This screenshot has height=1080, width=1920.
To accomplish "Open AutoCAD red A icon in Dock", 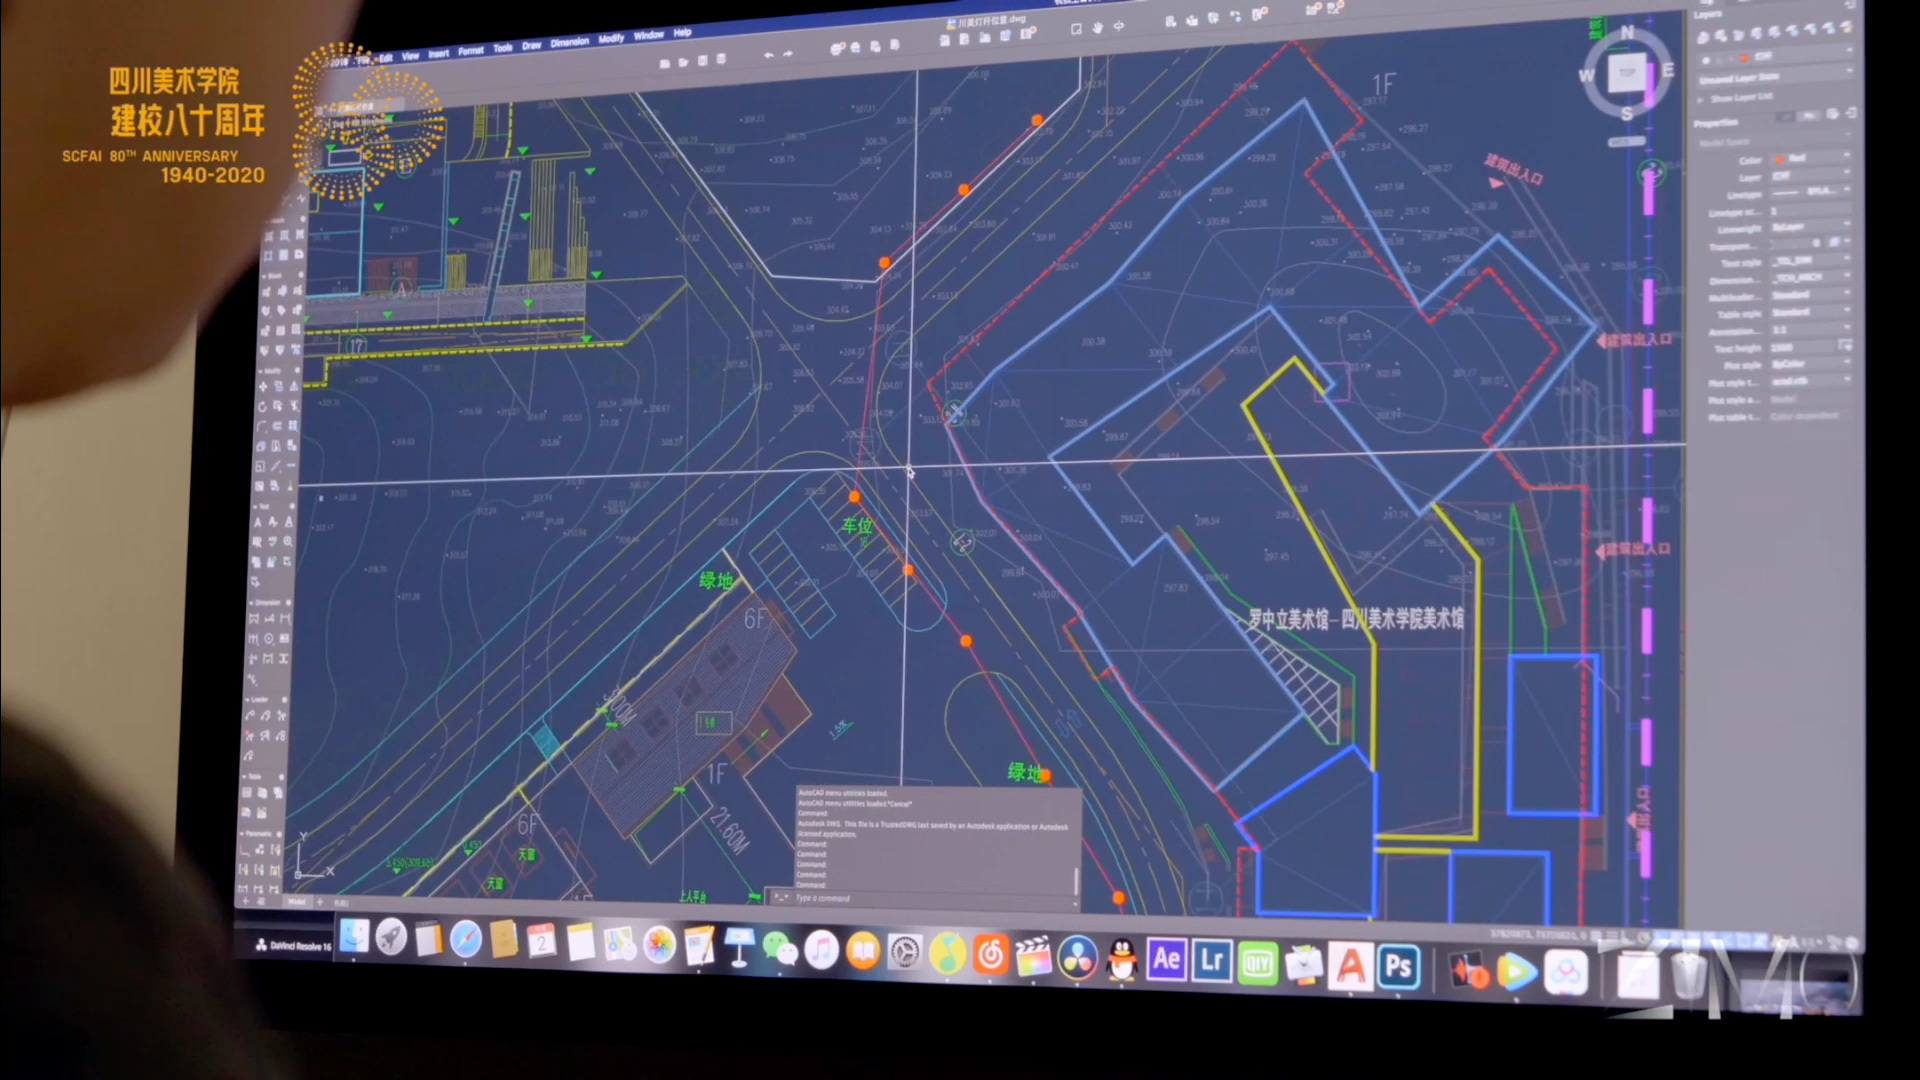I will [1351, 967].
